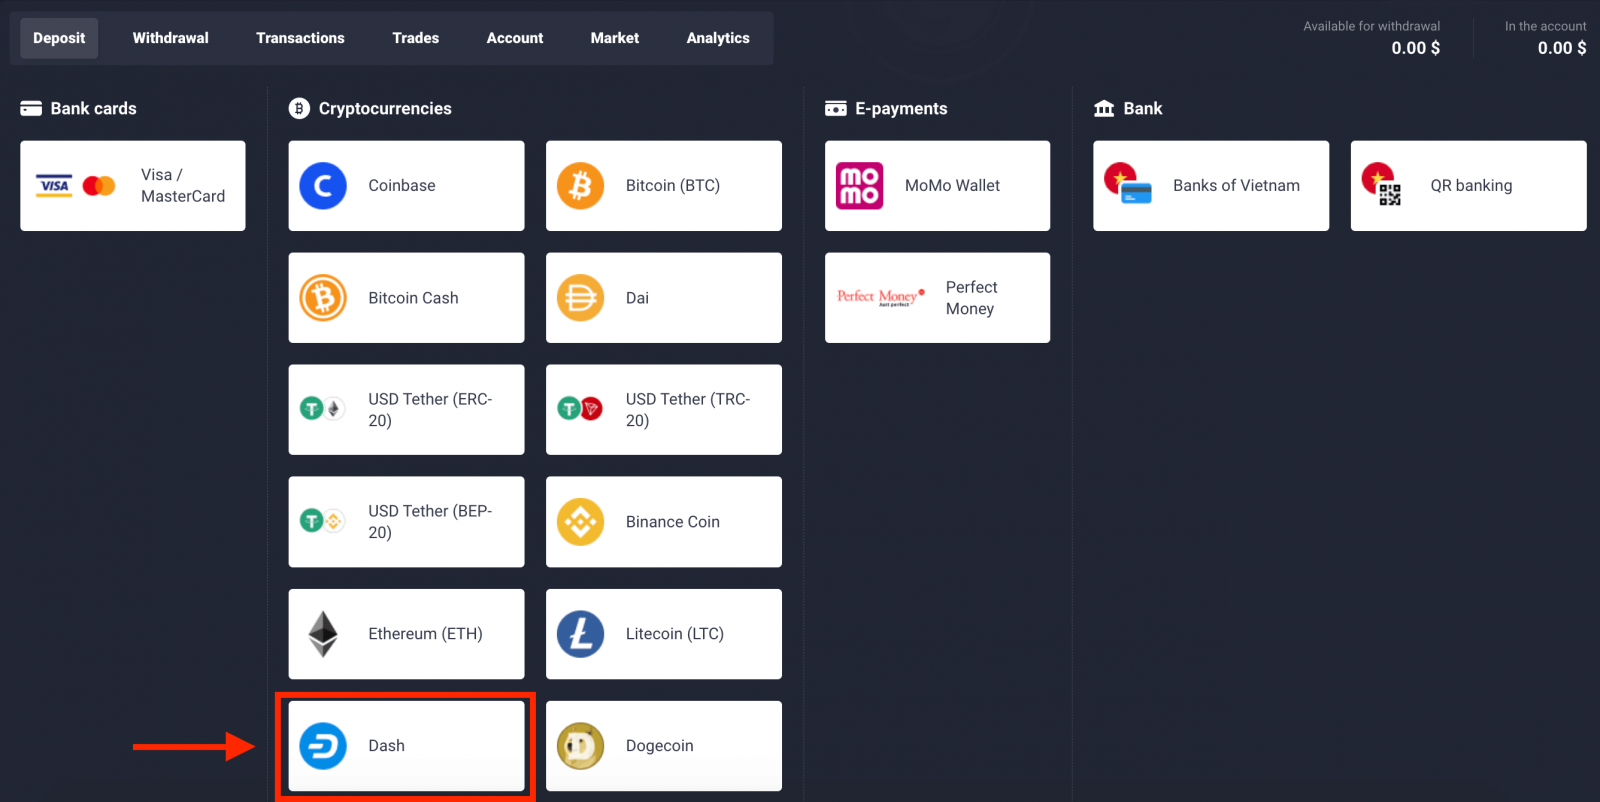The height and width of the screenshot is (802, 1600).
Task: Click the Litecoin icon
Action: coord(581,634)
